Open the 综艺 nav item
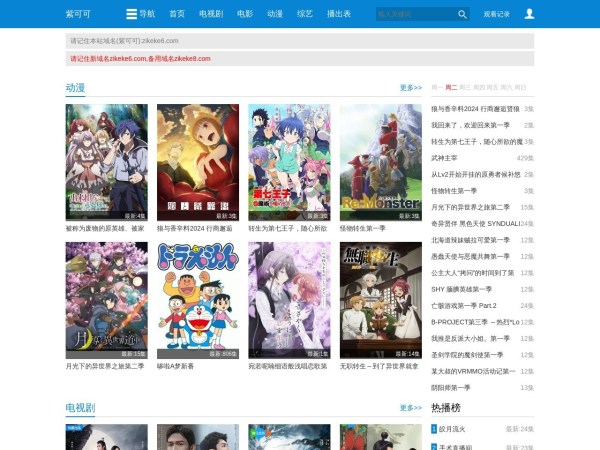This screenshot has height=450, width=600. tap(305, 14)
